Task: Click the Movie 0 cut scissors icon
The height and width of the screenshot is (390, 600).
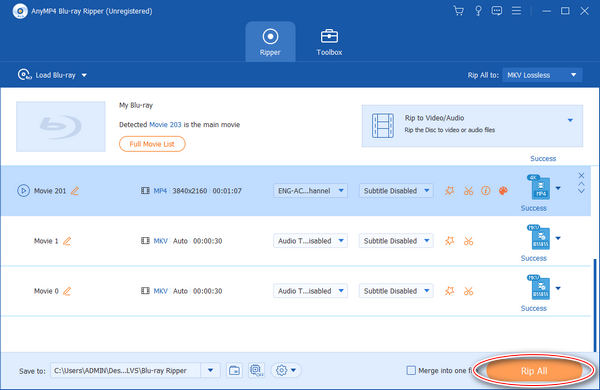Action: pyautogui.click(x=468, y=291)
